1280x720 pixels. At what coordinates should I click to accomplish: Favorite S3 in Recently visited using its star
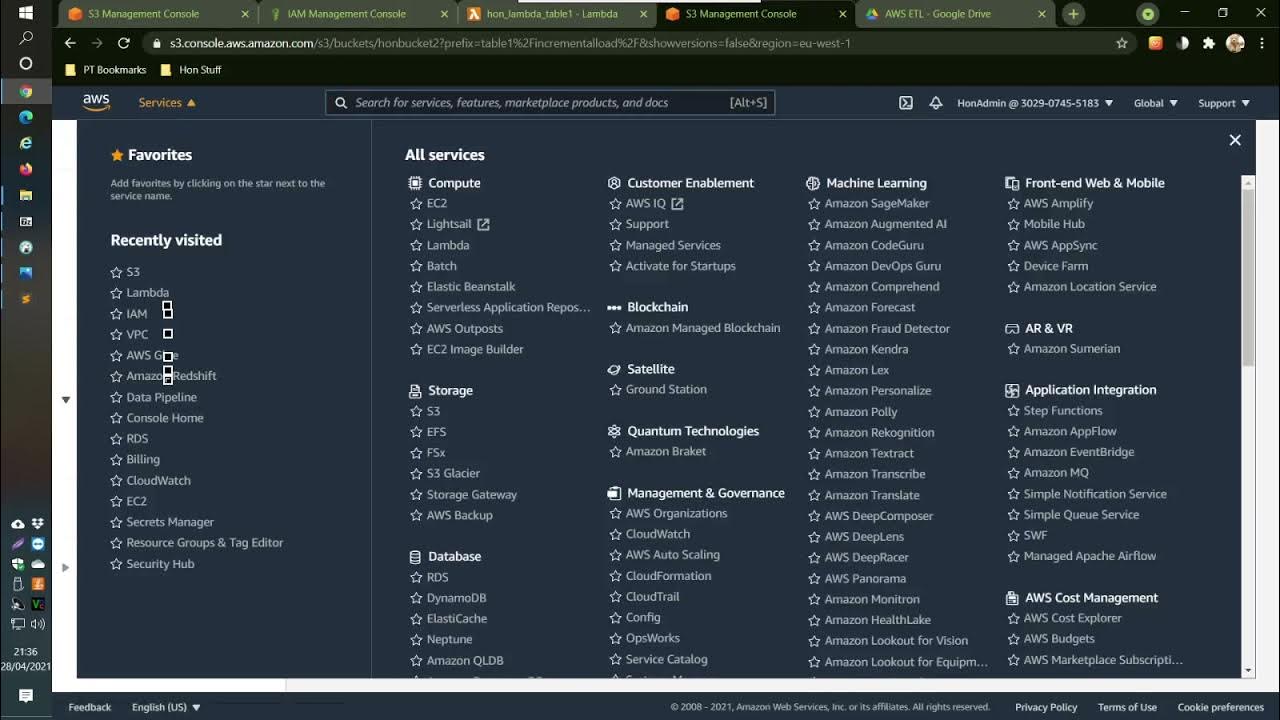[x=117, y=272]
